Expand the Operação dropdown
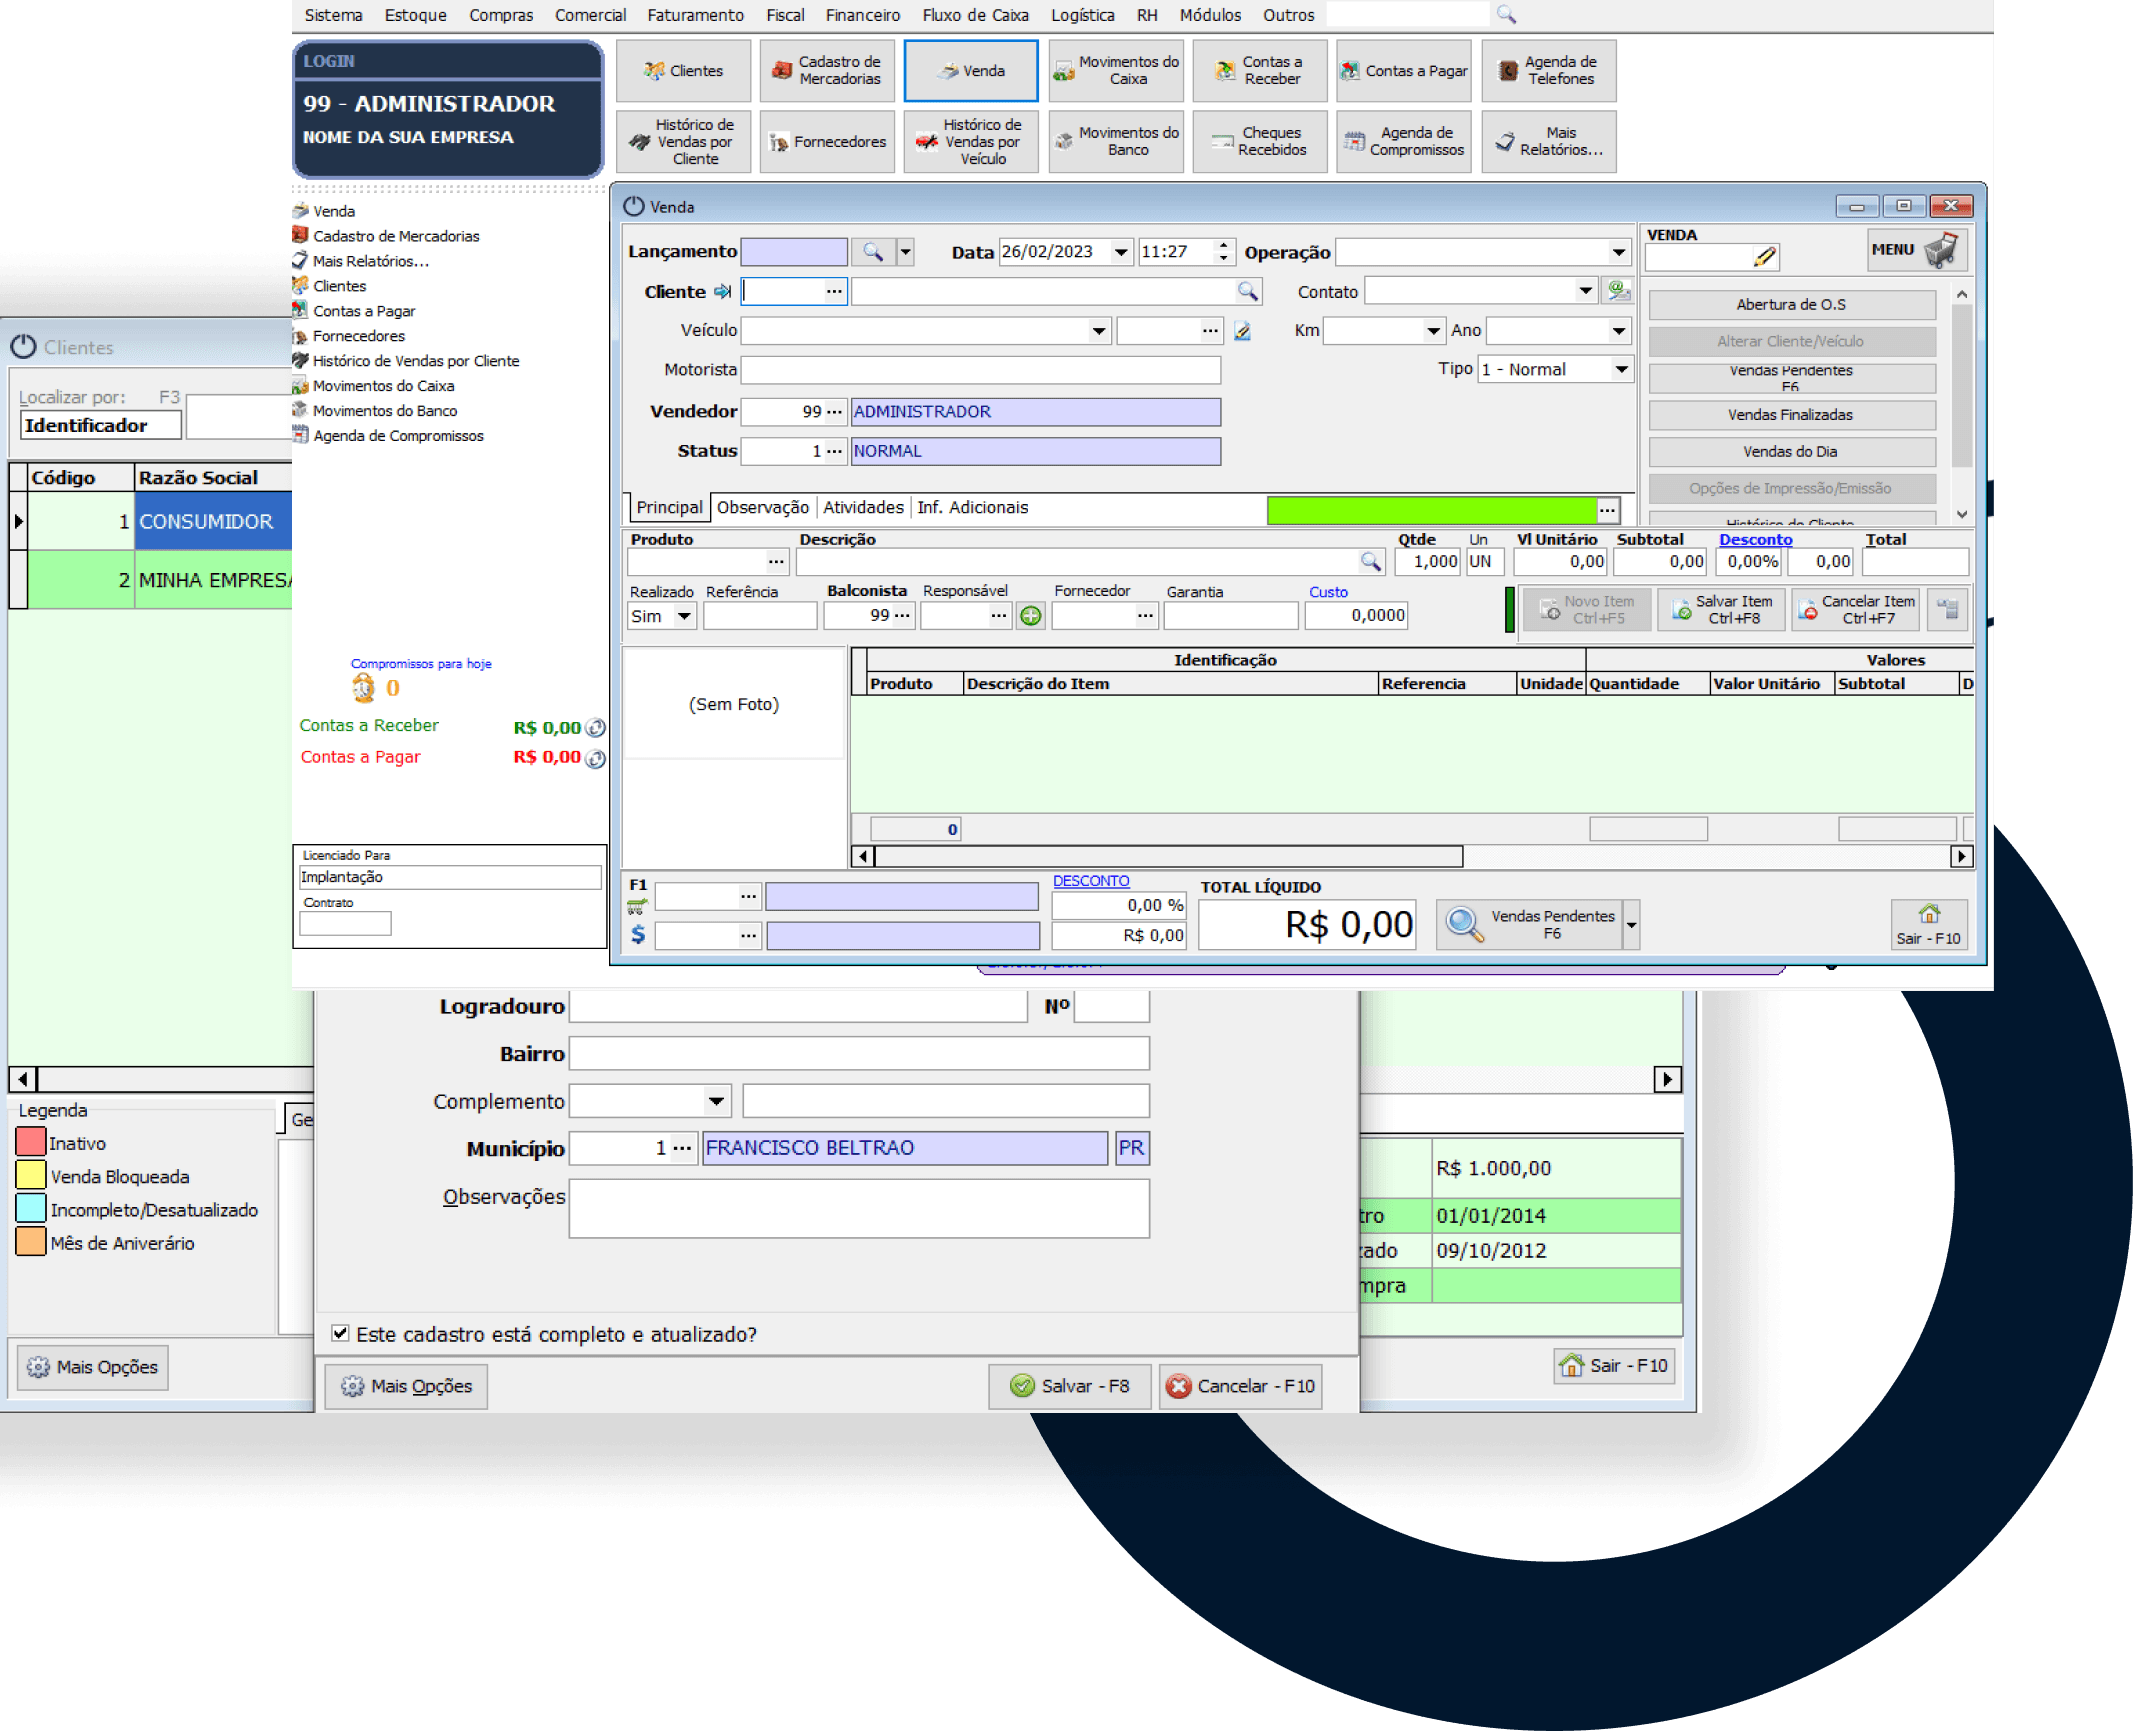The width and height of the screenshot is (2133, 1731). [x=1618, y=252]
